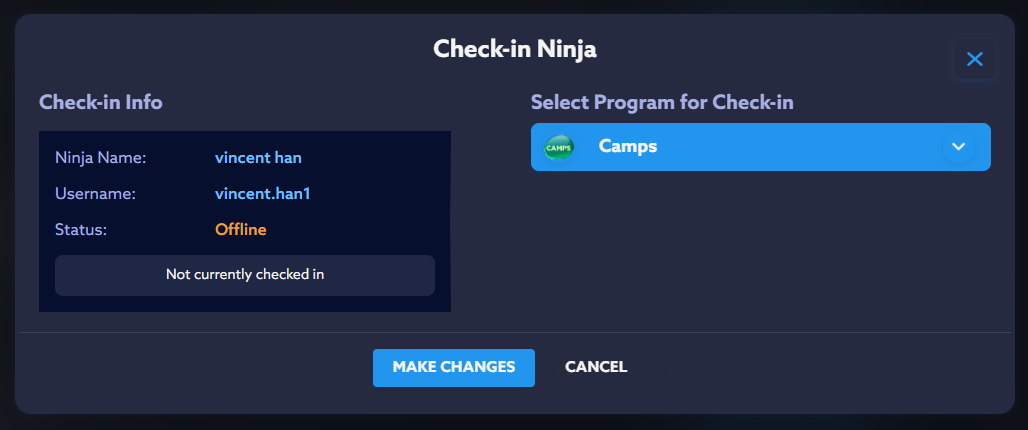Viewport: 1028px width, 430px height.
Task: Click the green Camps program logo
Action: pyautogui.click(x=558, y=147)
